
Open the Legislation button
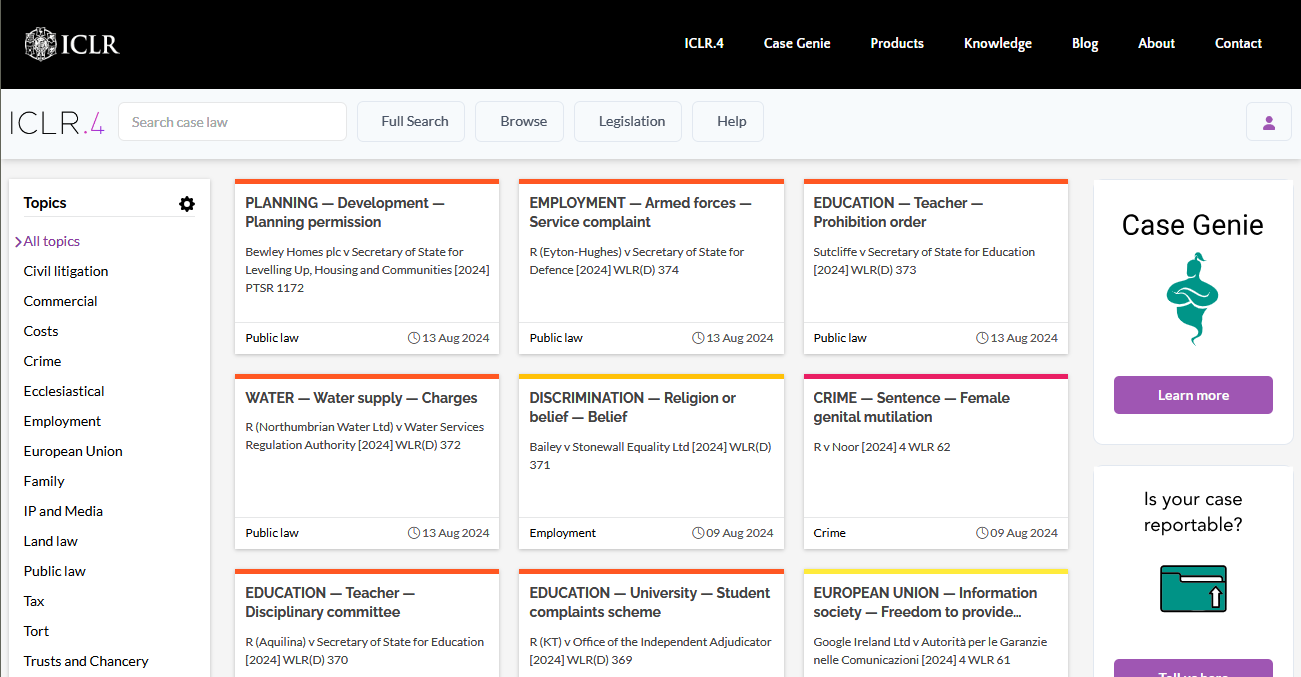coord(631,122)
